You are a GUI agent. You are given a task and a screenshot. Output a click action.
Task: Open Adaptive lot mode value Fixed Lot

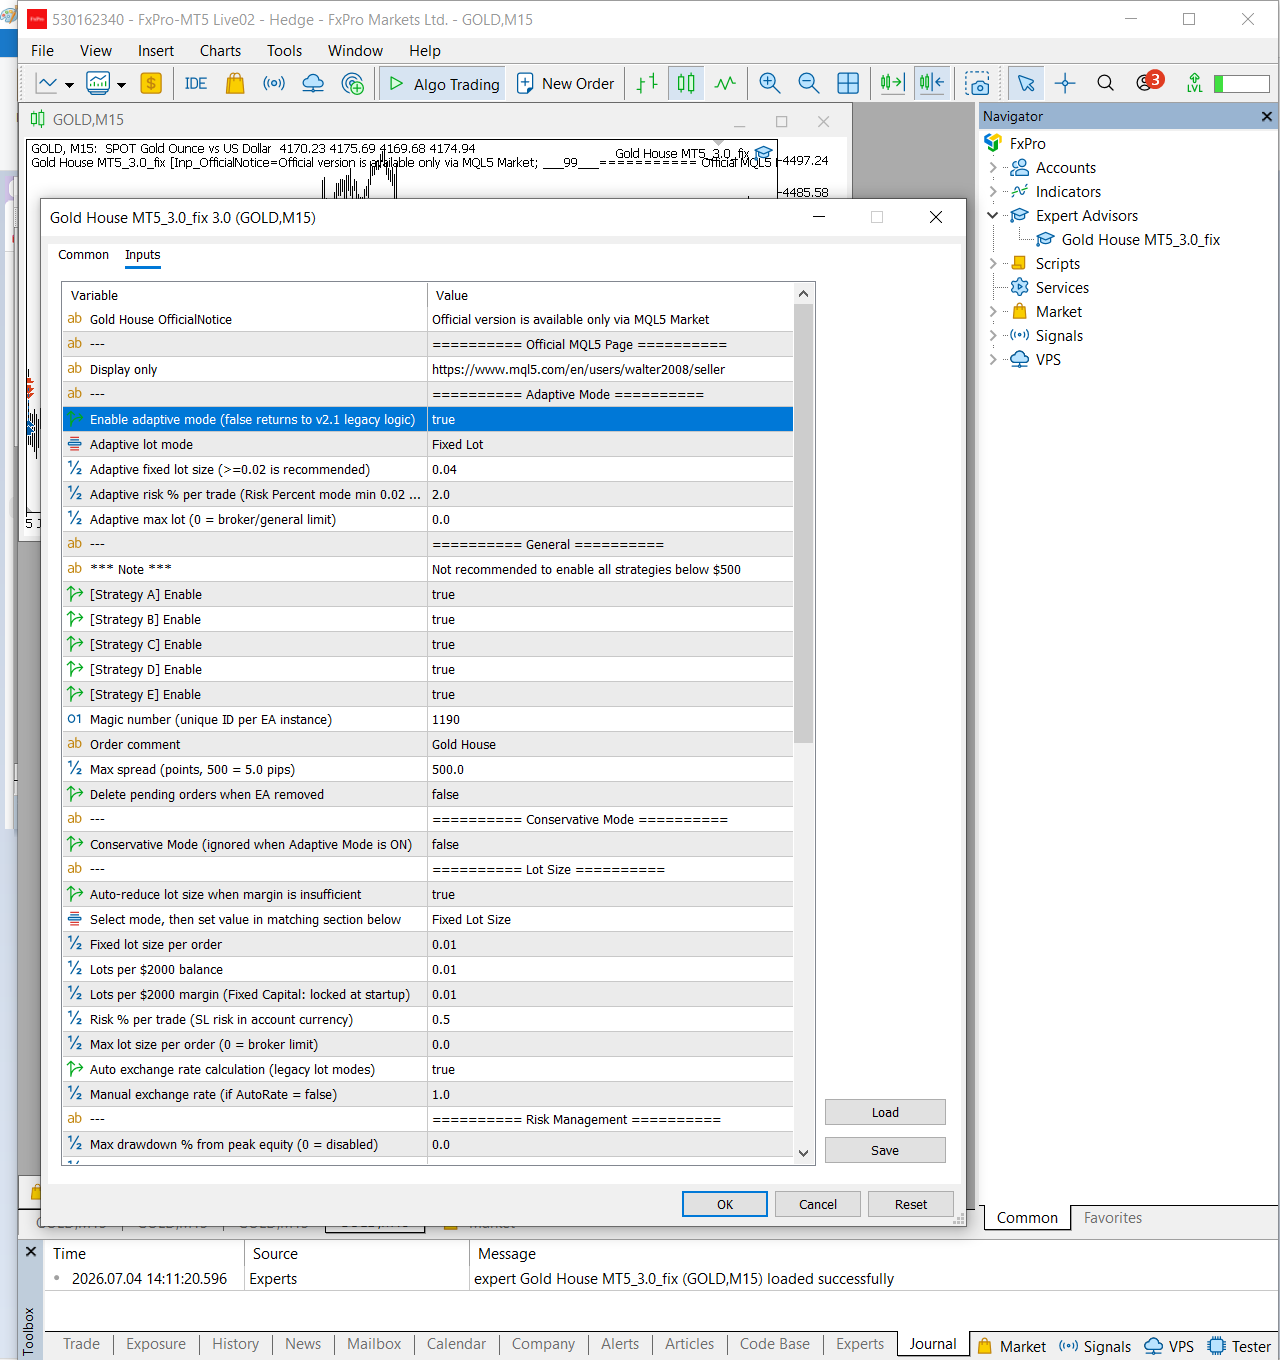pos(610,445)
